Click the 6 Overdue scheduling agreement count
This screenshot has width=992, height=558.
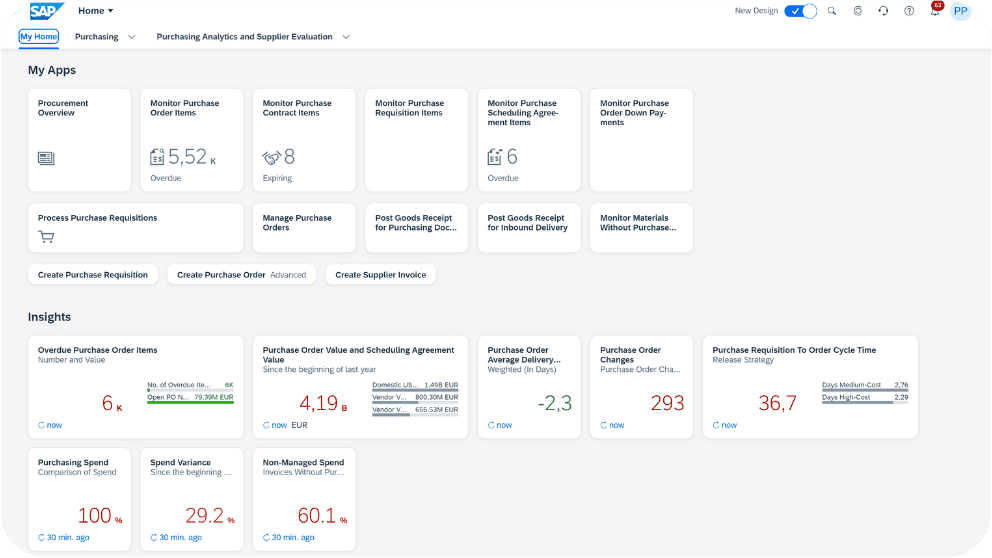(x=512, y=157)
